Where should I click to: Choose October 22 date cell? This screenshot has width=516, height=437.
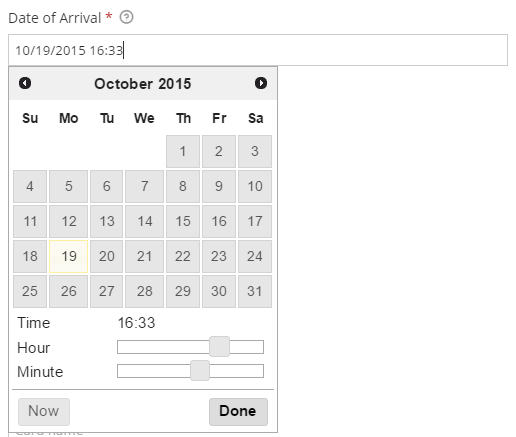(x=183, y=256)
